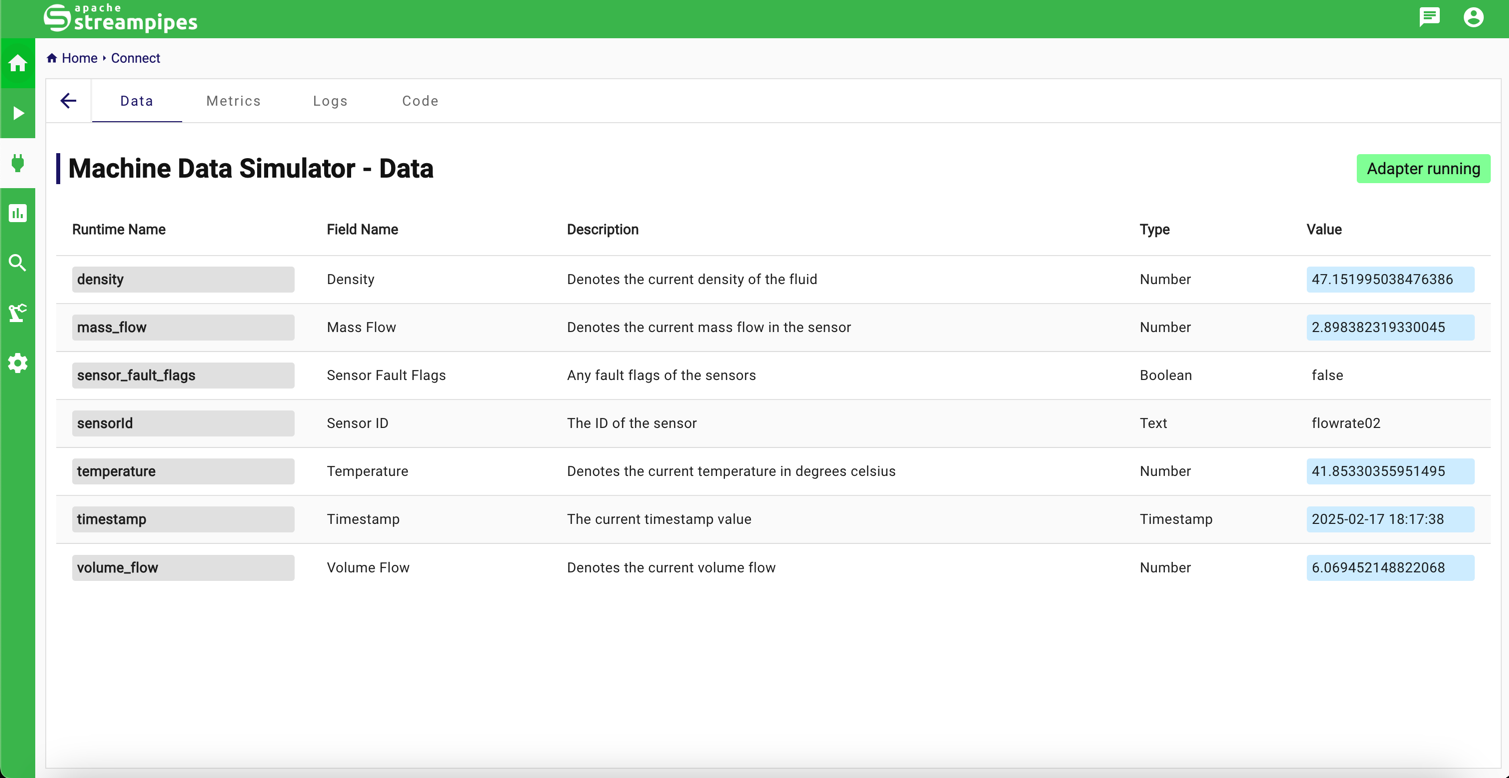1509x778 pixels.
Task: Open the Code tab
Action: (420, 101)
